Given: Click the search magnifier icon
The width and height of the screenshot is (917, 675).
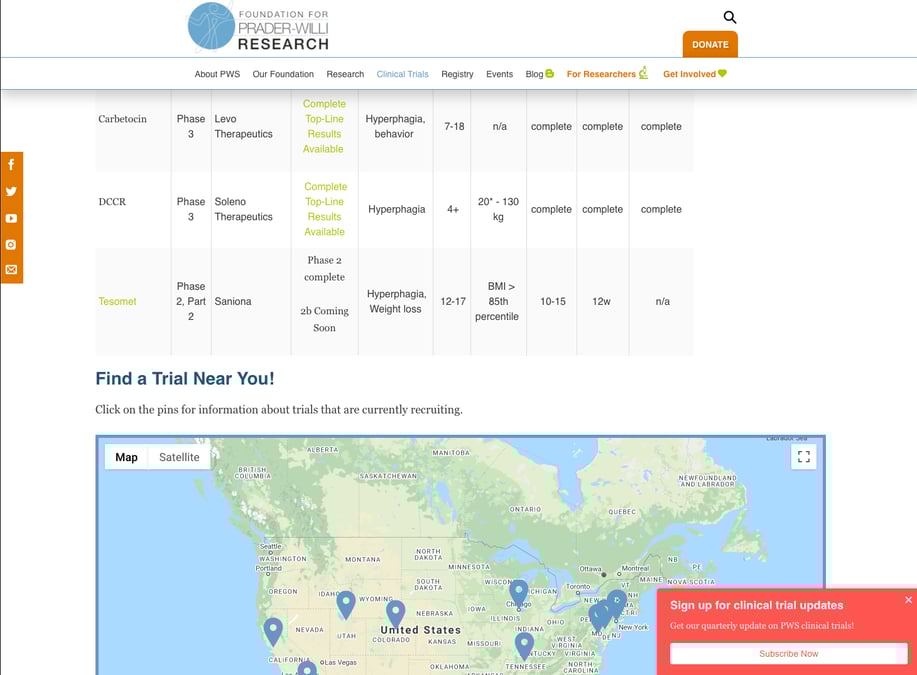Looking at the screenshot, I should pyautogui.click(x=730, y=17).
